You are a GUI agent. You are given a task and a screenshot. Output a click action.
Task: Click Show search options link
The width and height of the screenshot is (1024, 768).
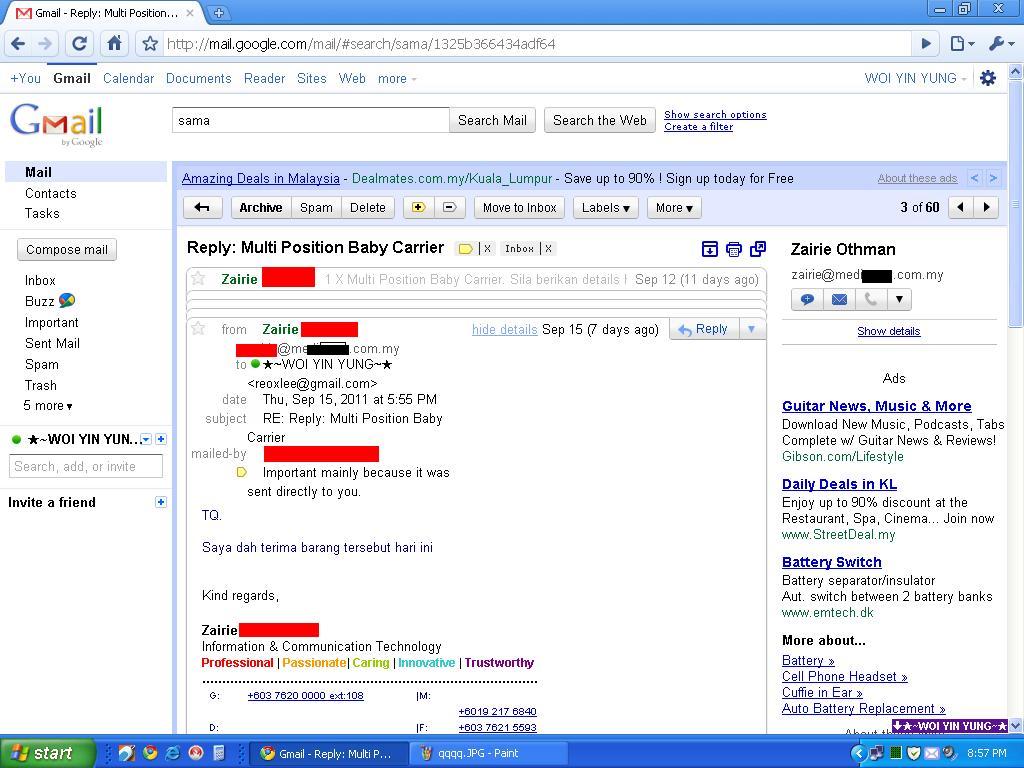click(715, 114)
